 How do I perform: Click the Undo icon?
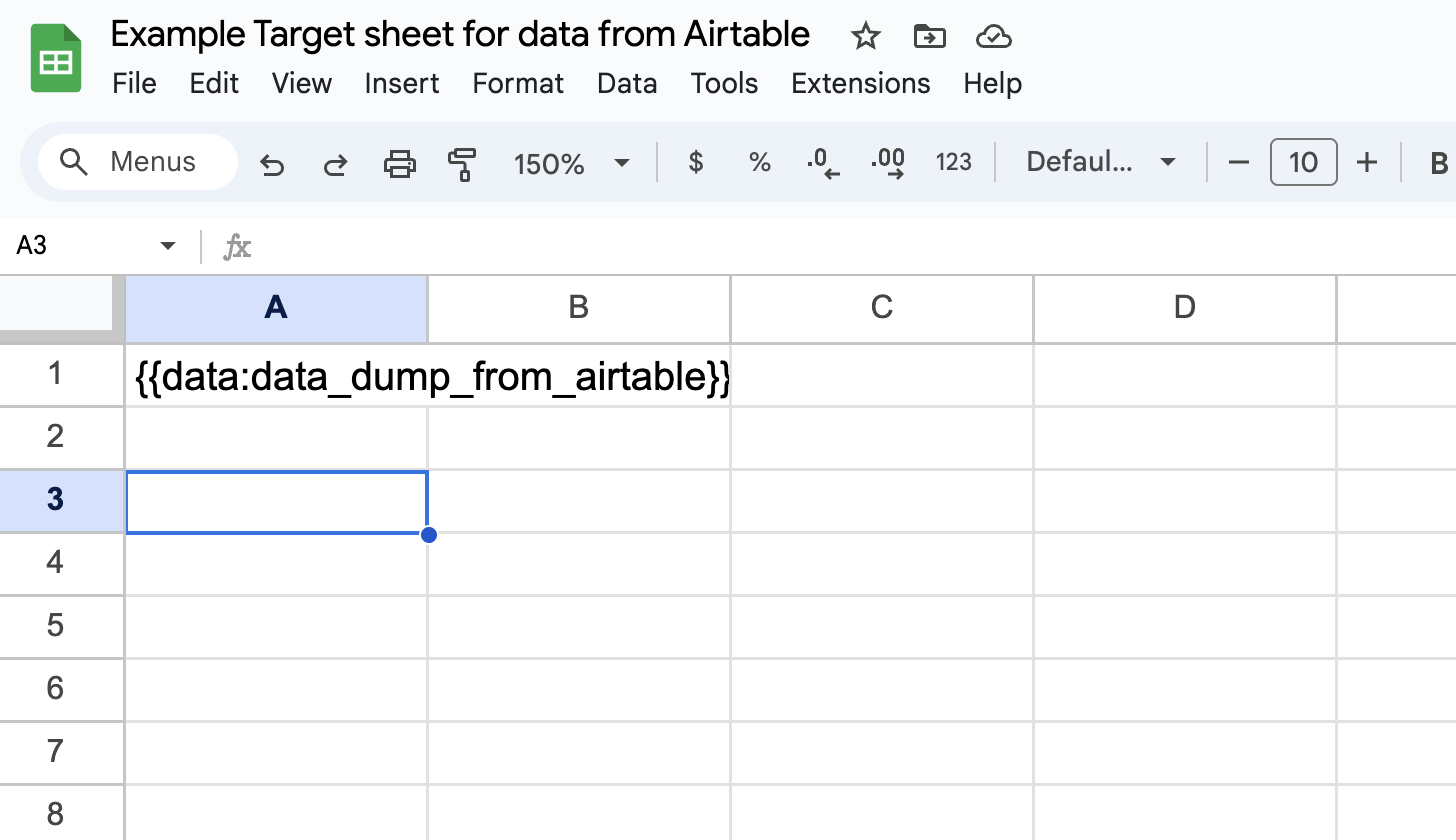tap(272, 162)
